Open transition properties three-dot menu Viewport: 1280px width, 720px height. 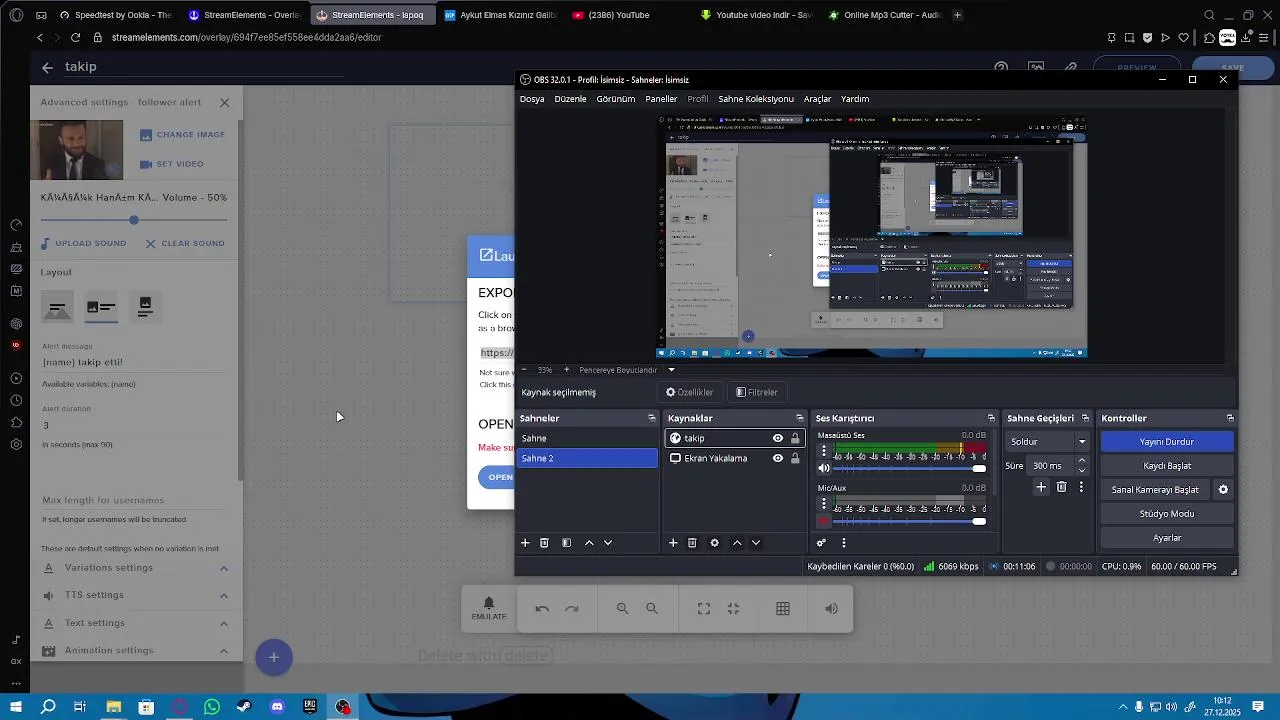click(1081, 487)
